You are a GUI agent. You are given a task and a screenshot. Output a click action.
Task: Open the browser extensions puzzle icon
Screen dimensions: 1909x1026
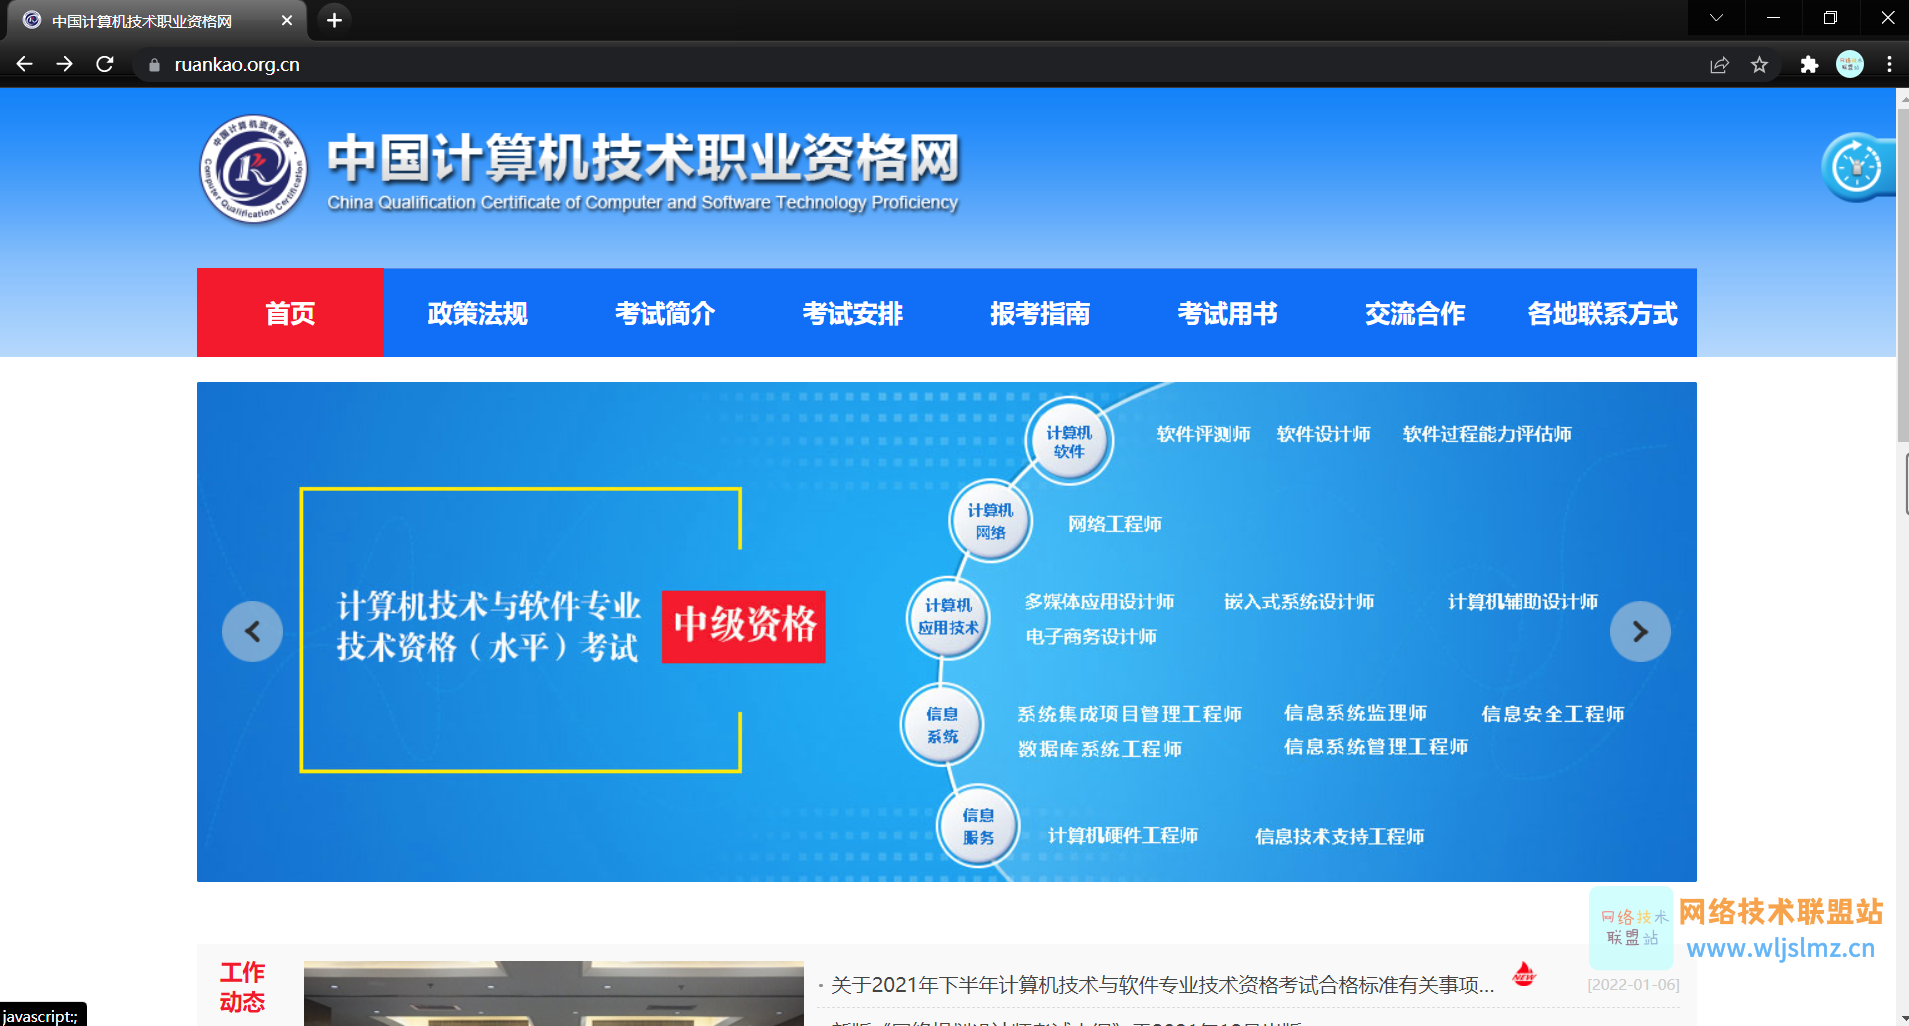pyautogui.click(x=1809, y=65)
